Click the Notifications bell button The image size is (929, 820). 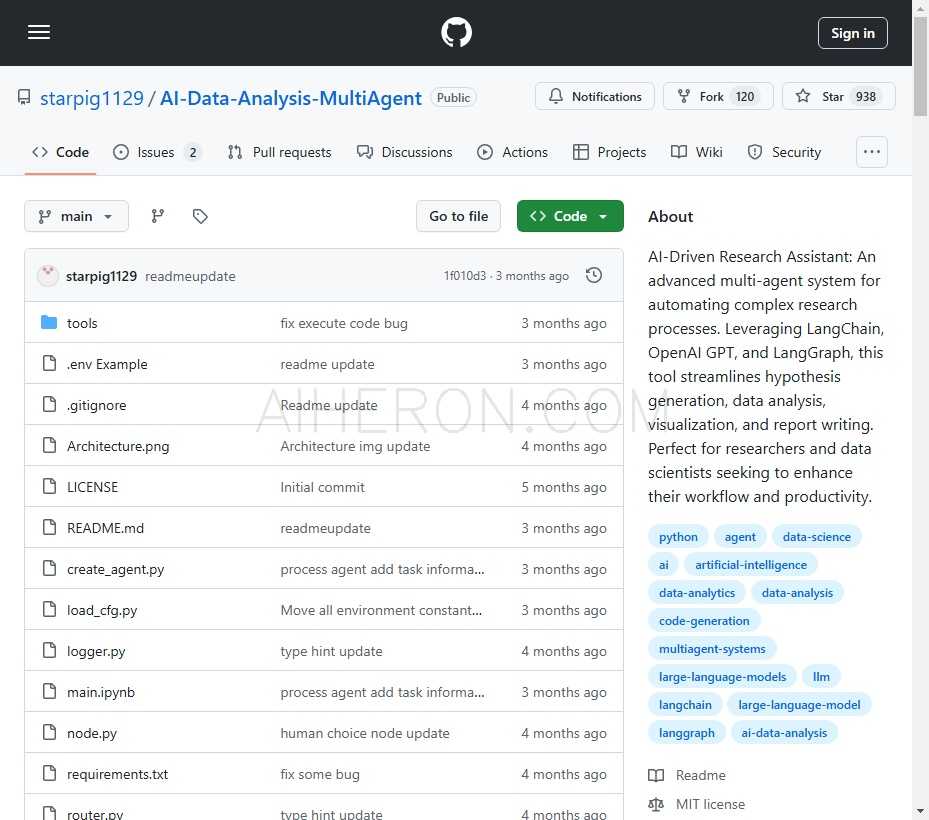click(x=595, y=97)
